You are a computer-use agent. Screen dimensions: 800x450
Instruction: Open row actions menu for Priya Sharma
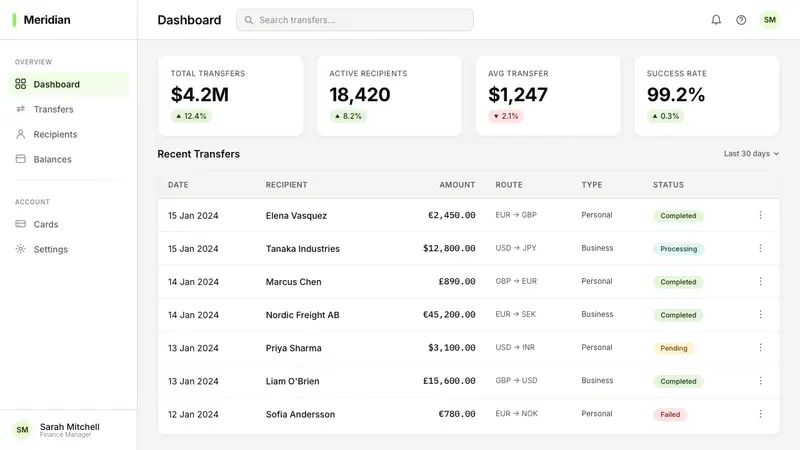click(760, 347)
